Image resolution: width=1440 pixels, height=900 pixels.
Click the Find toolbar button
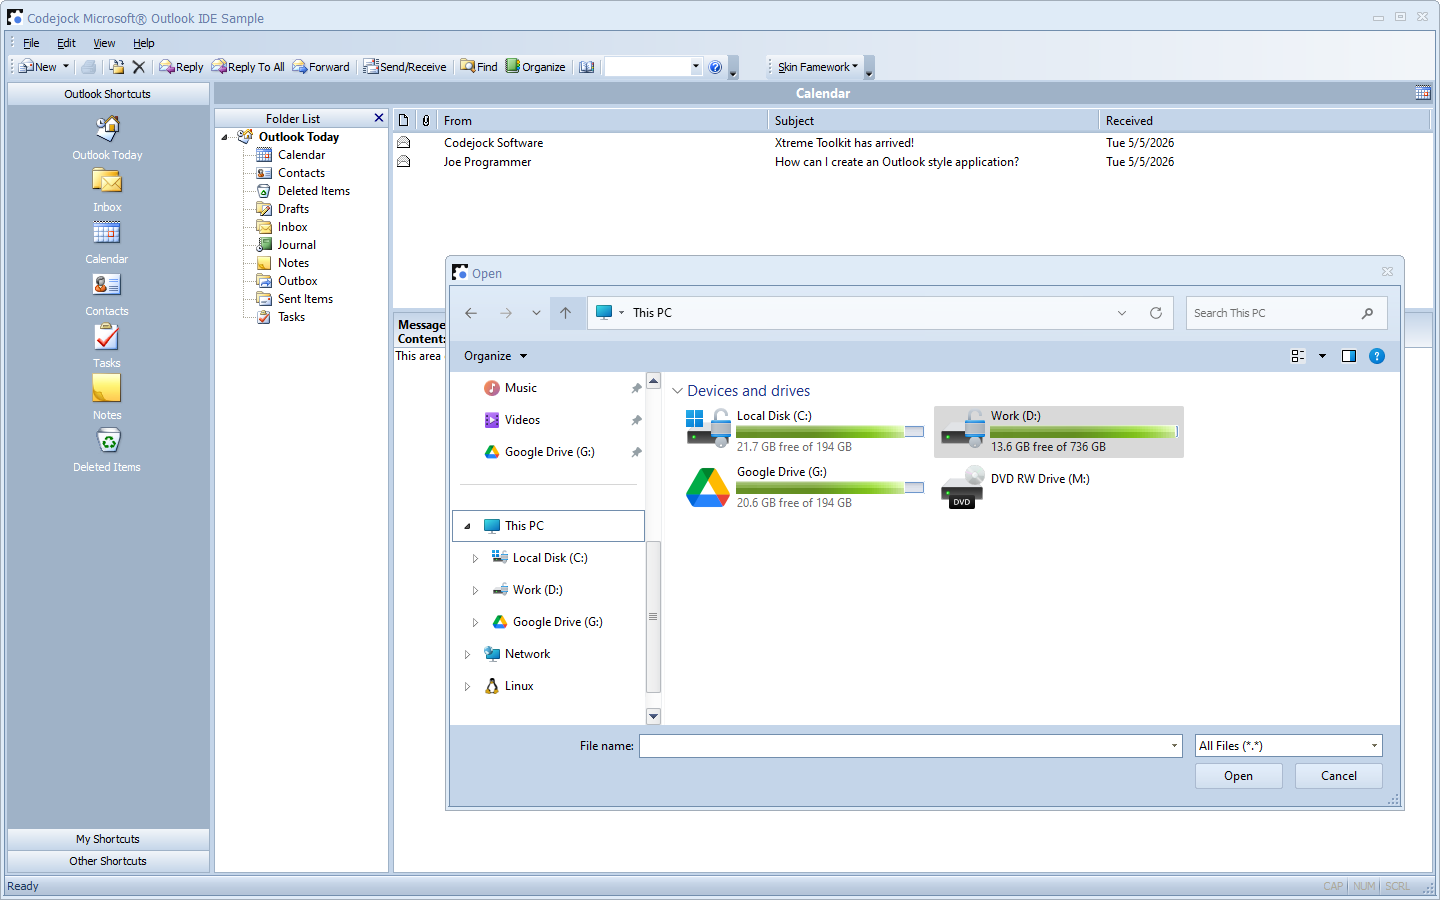click(479, 67)
